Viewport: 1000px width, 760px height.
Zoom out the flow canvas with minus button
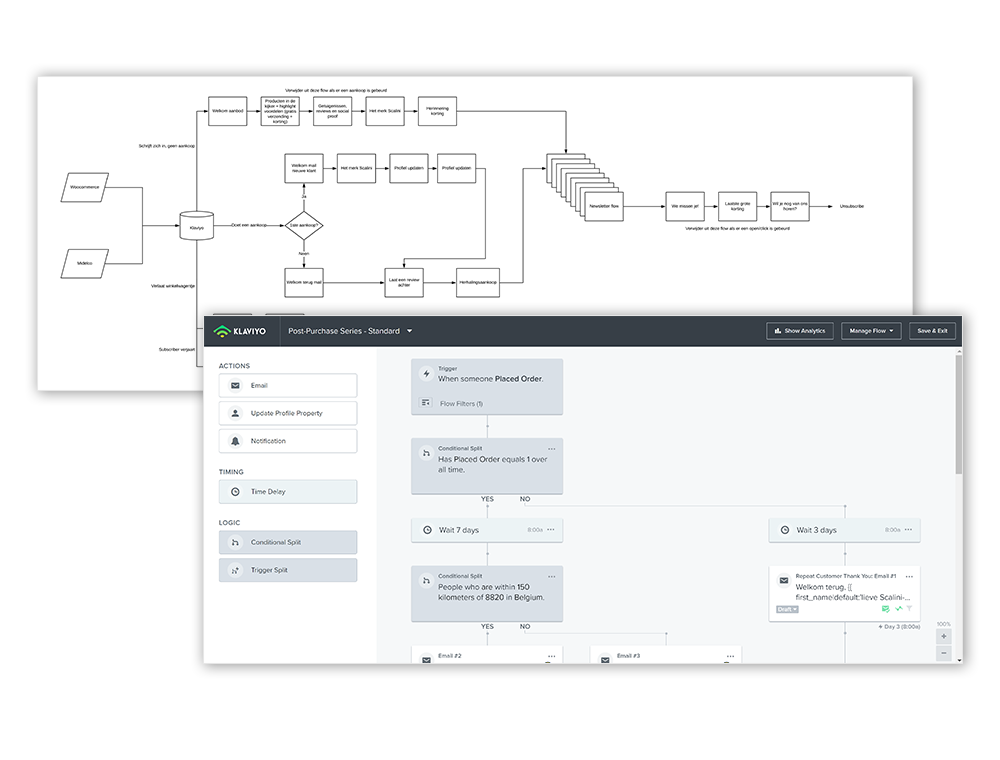point(944,653)
